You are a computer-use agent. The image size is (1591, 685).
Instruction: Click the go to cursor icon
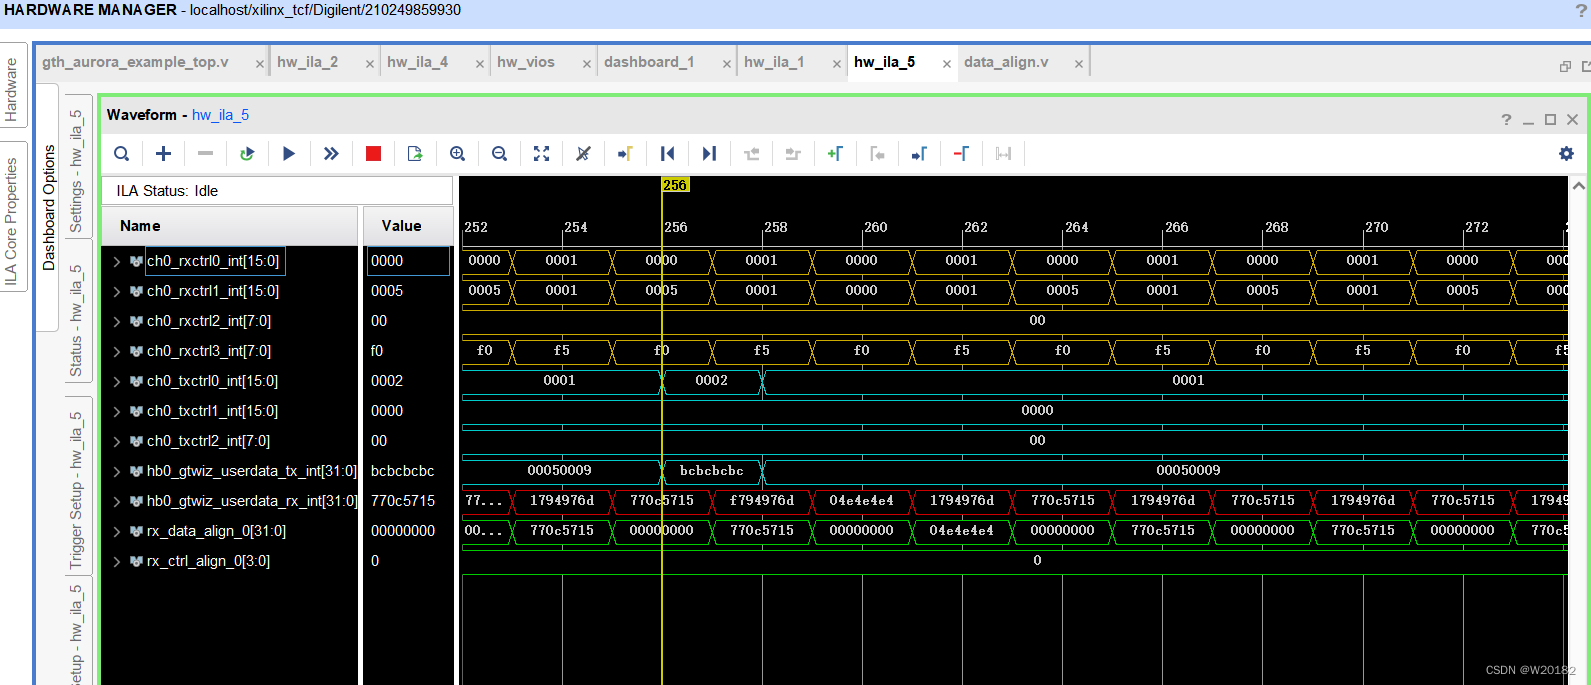click(625, 154)
